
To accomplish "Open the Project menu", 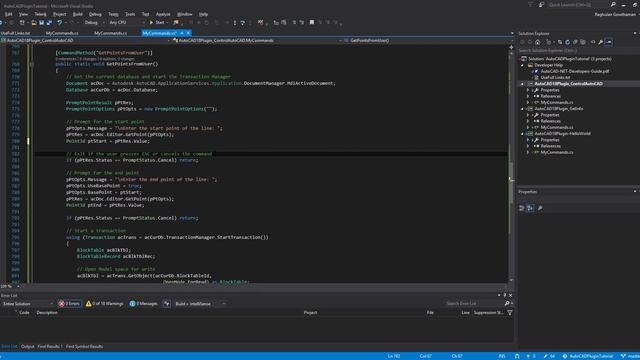I will pyautogui.click(x=60, y=14).
